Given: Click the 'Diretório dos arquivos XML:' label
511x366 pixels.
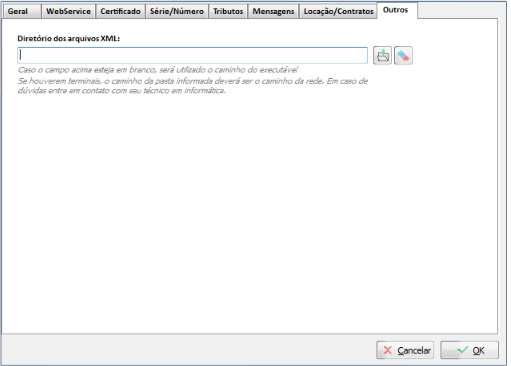Looking at the screenshot, I should 69,38.
